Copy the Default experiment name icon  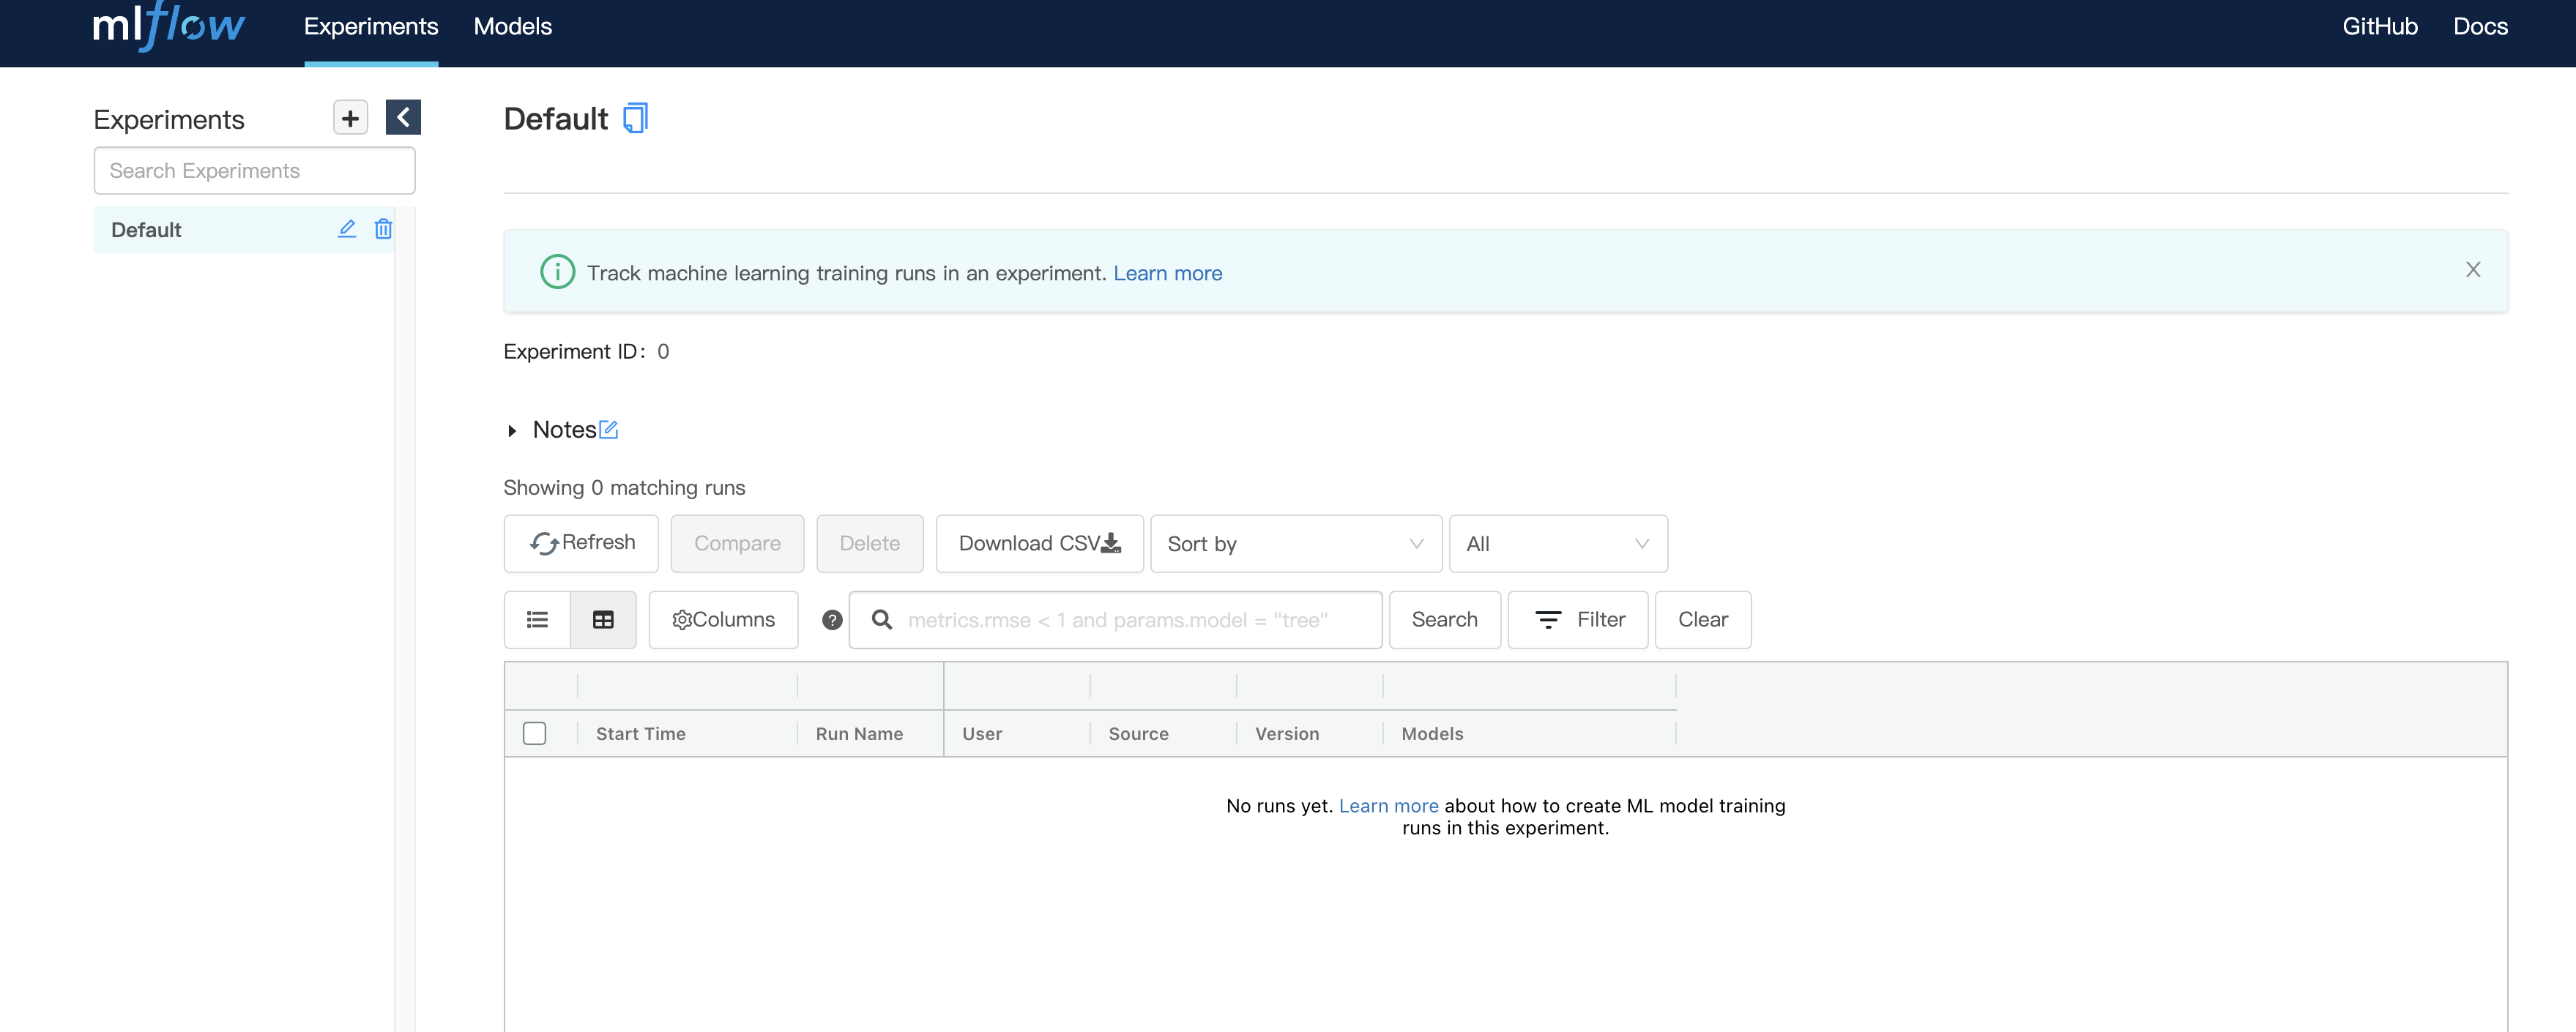pyautogui.click(x=635, y=119)
